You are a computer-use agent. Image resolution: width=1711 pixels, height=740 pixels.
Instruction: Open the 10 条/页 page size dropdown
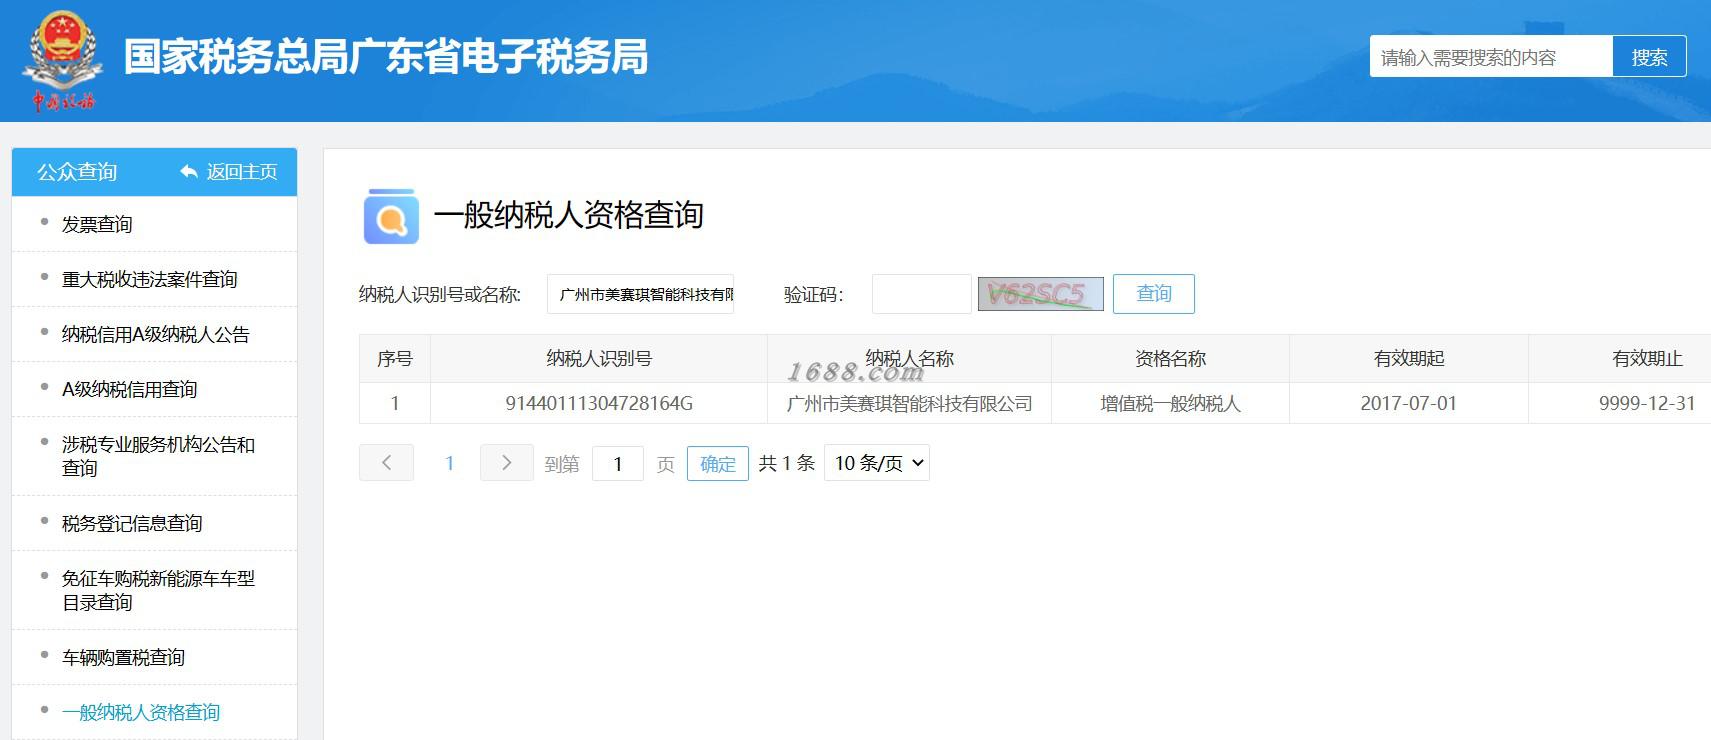pos(877,463)
